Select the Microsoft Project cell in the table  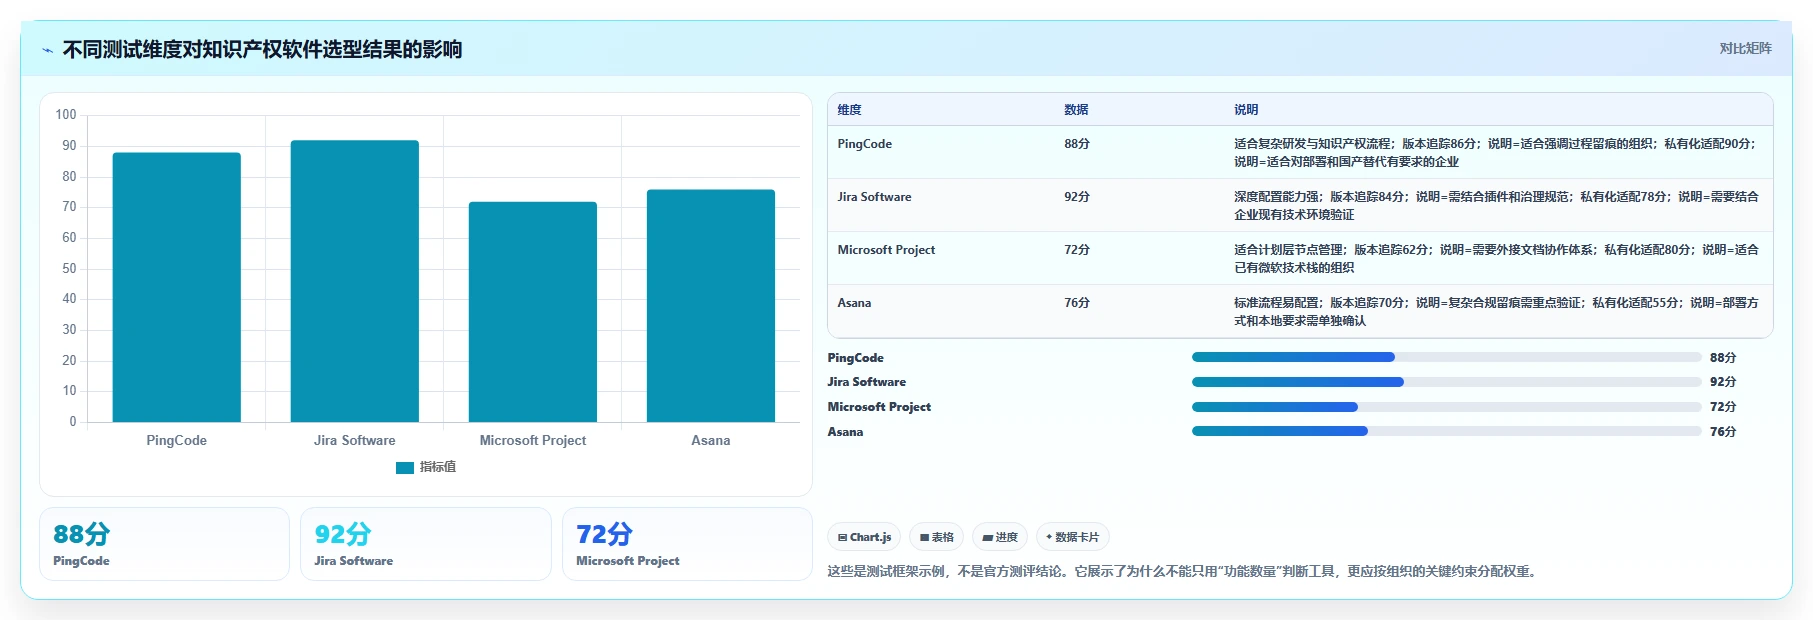coord(886,250)
